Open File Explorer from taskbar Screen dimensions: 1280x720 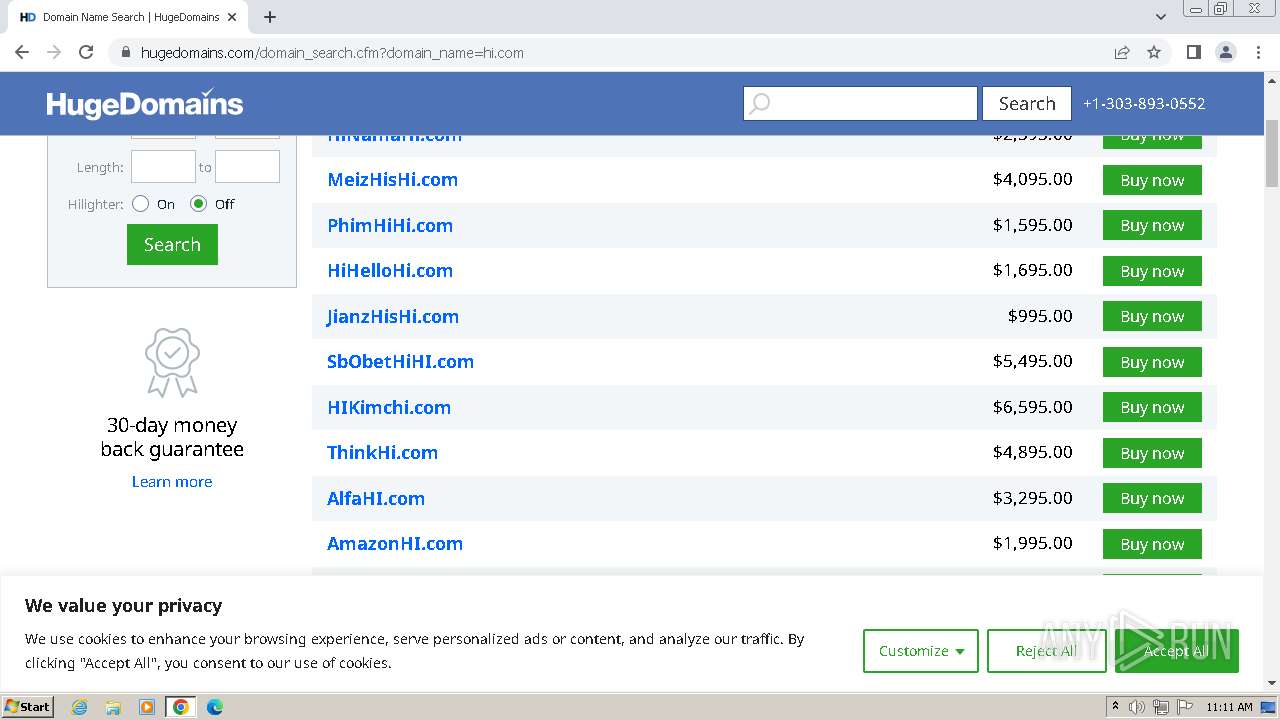113,707
